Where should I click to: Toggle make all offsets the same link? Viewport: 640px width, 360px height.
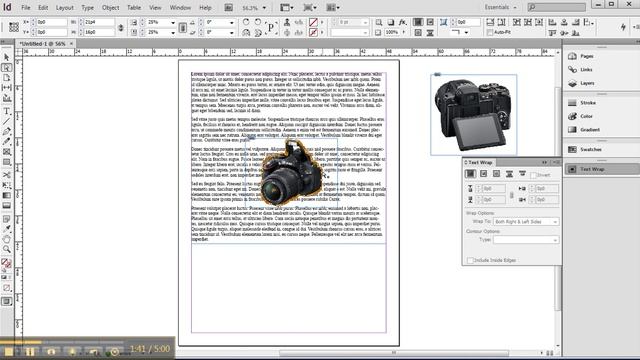tap(511, 195)
